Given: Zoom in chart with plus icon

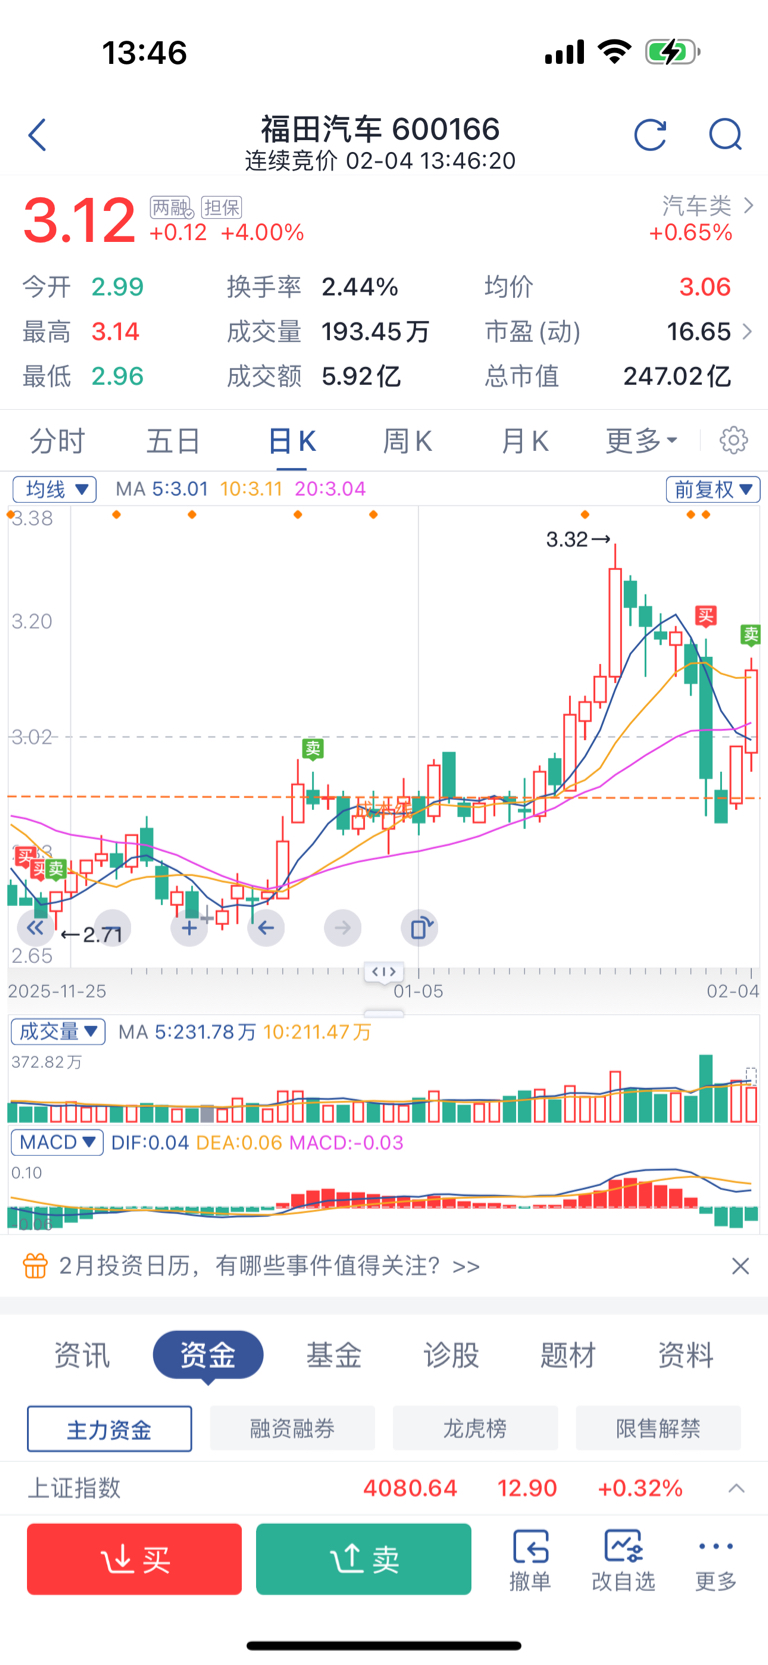Looking at the screenshot, I should [189, 928].
